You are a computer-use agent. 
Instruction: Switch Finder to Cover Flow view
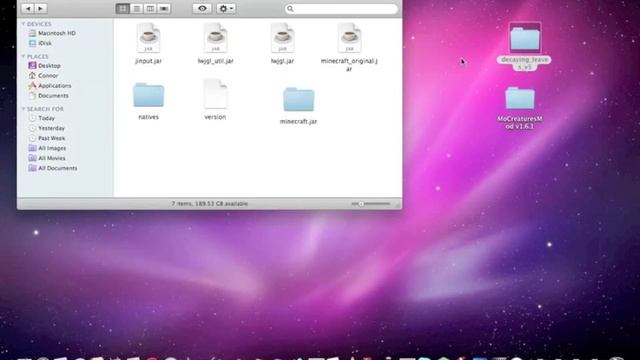[x=164, y=9]
